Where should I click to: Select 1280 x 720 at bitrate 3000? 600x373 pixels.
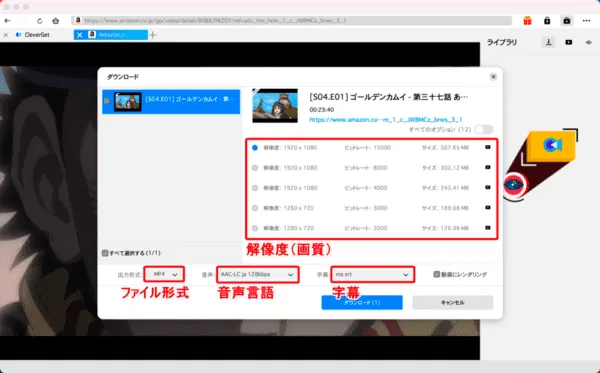point(255,208)
